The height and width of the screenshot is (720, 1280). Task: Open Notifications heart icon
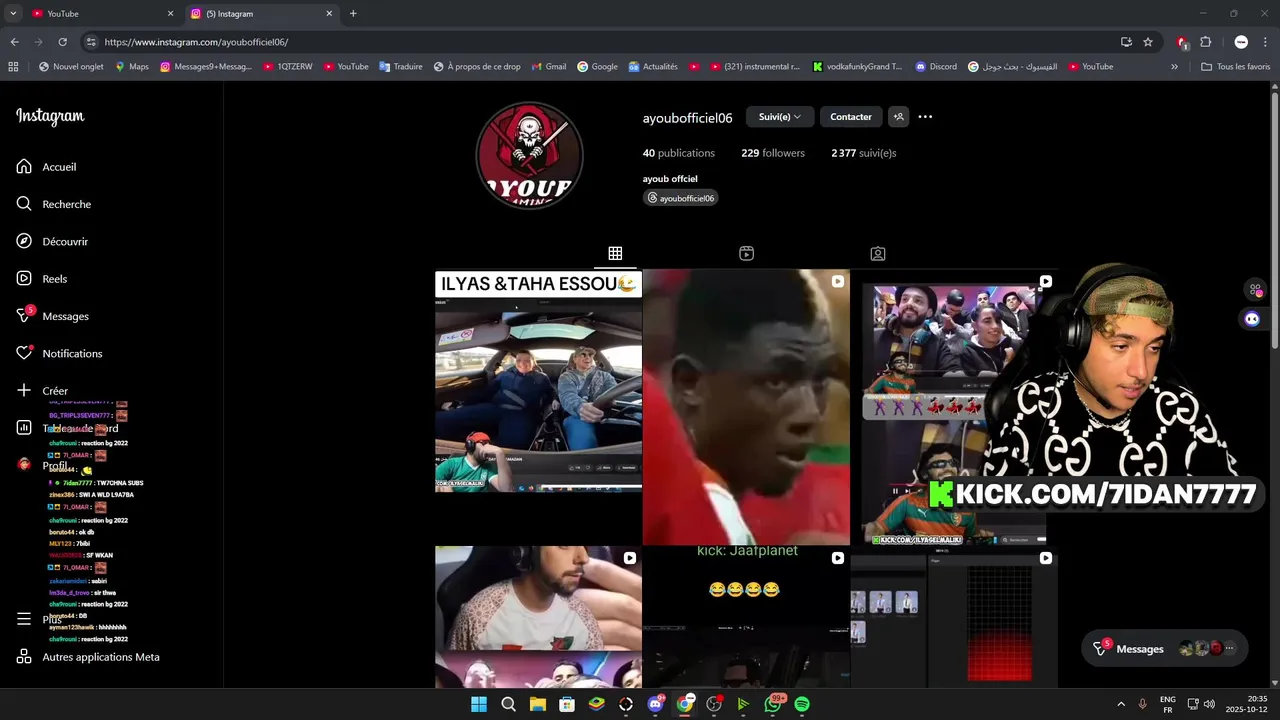[24, 353]
